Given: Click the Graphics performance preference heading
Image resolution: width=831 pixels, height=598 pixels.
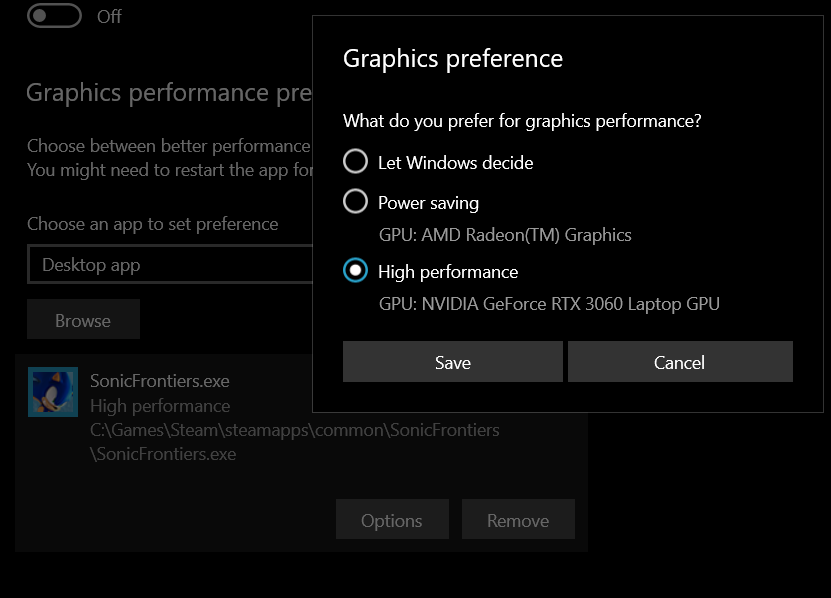Looking at the screenshot, I should (162, 93).
